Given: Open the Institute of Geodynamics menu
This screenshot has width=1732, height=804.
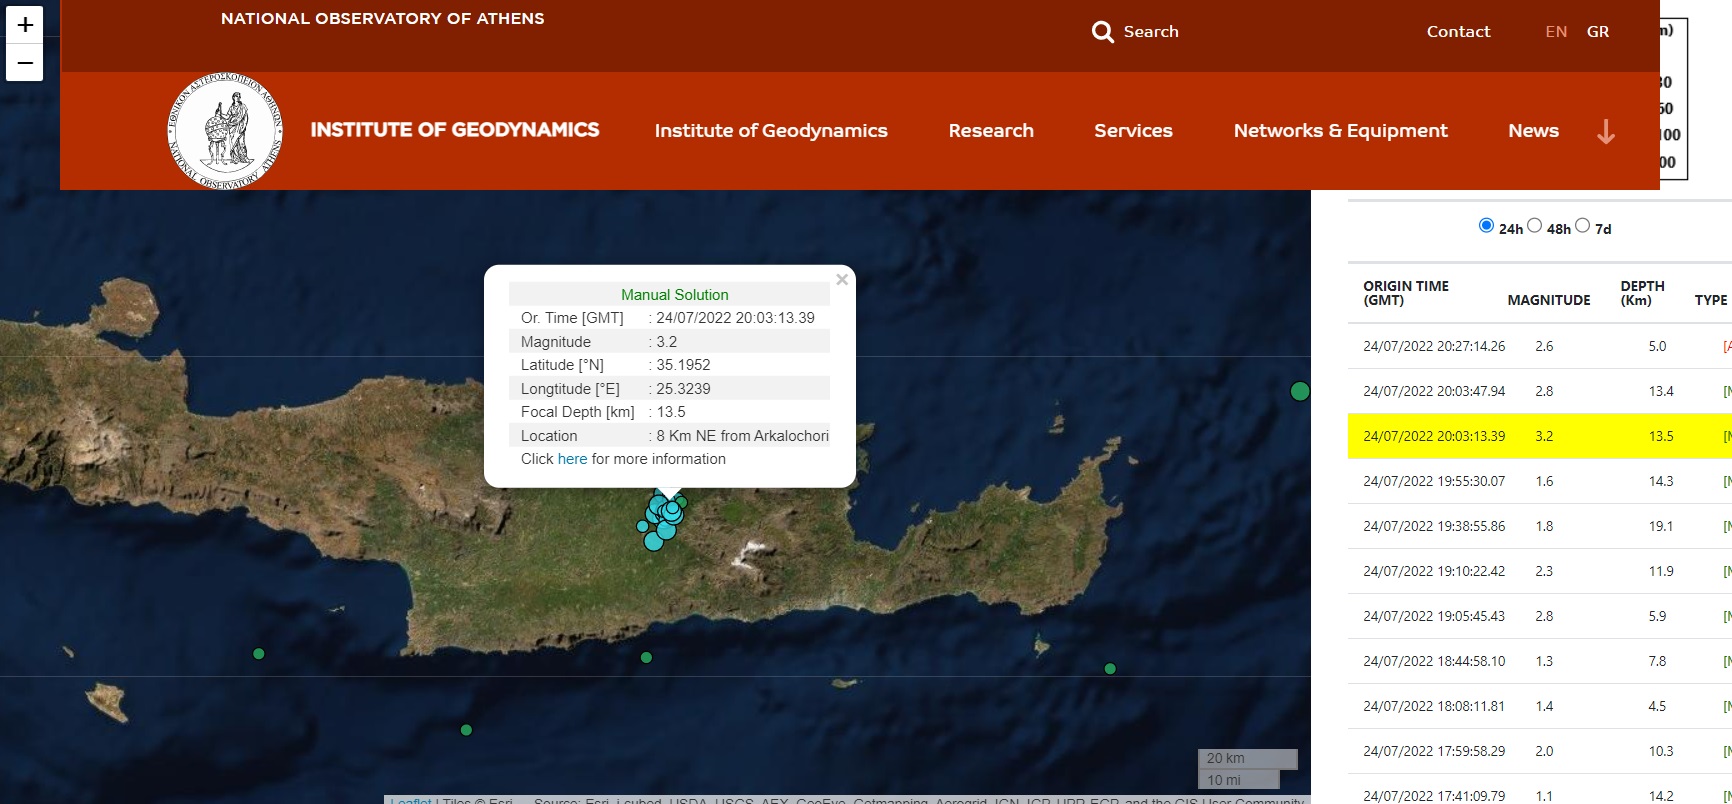Looking at the screenshot, I should pyautogui.click(x=770, y=131).
